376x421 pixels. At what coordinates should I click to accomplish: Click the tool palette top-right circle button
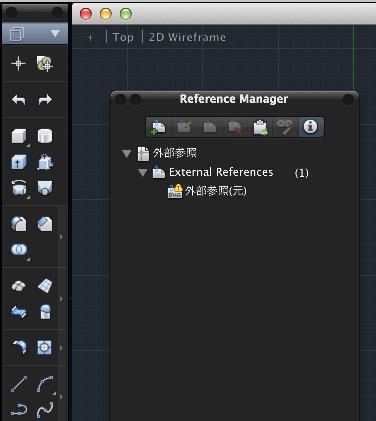point(57,12)
